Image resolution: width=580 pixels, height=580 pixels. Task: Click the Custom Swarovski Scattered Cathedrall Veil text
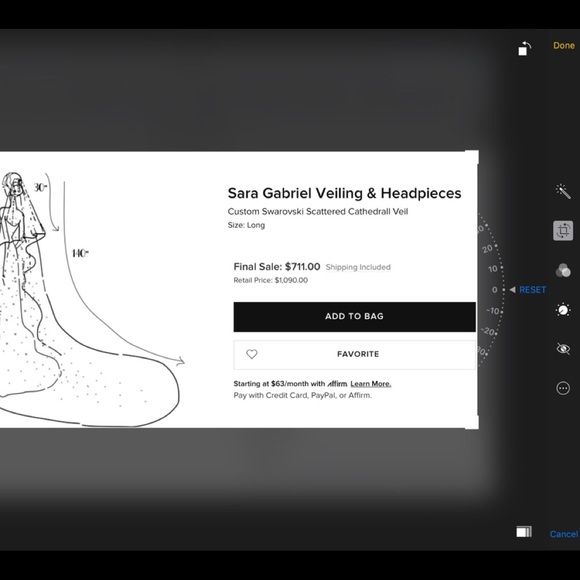point(318,212)
